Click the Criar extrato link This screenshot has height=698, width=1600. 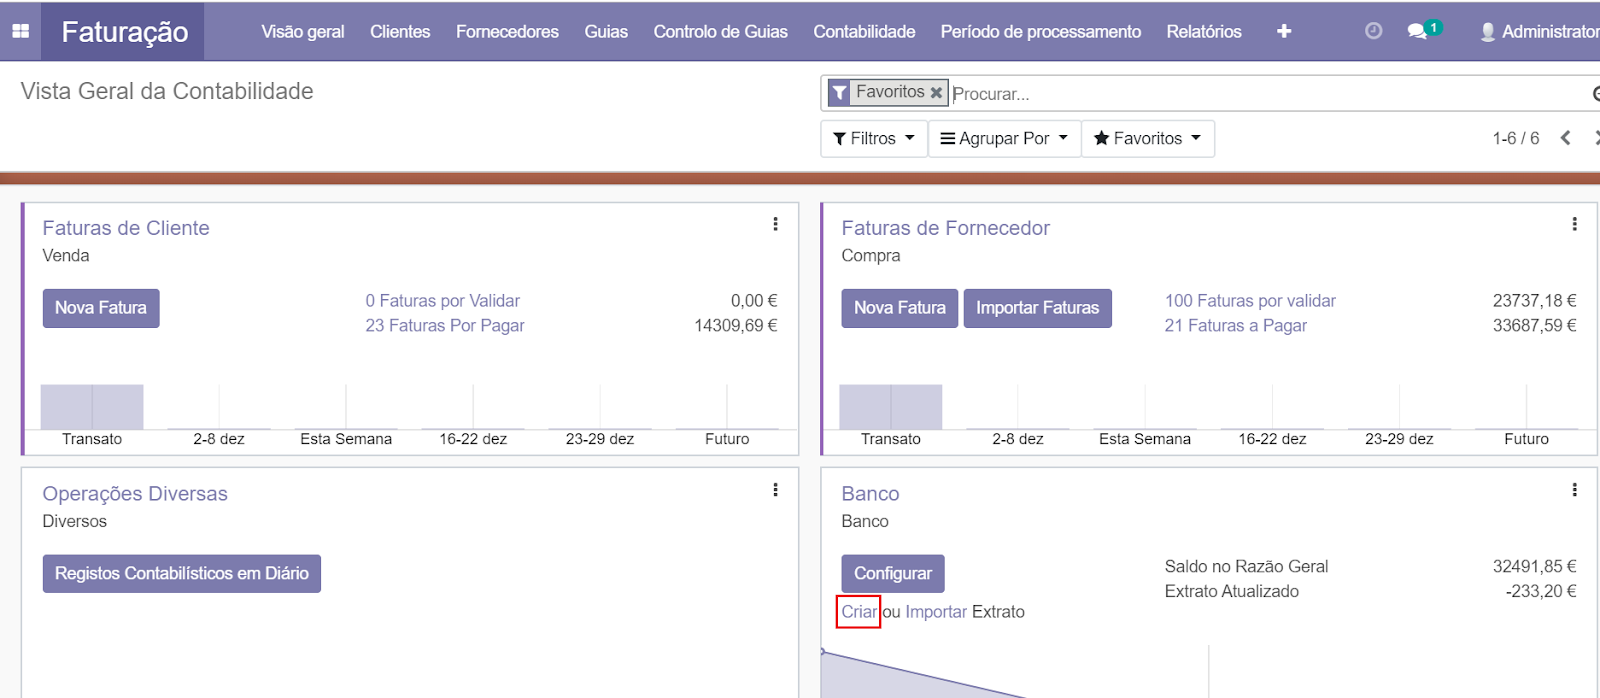point(858,612)
